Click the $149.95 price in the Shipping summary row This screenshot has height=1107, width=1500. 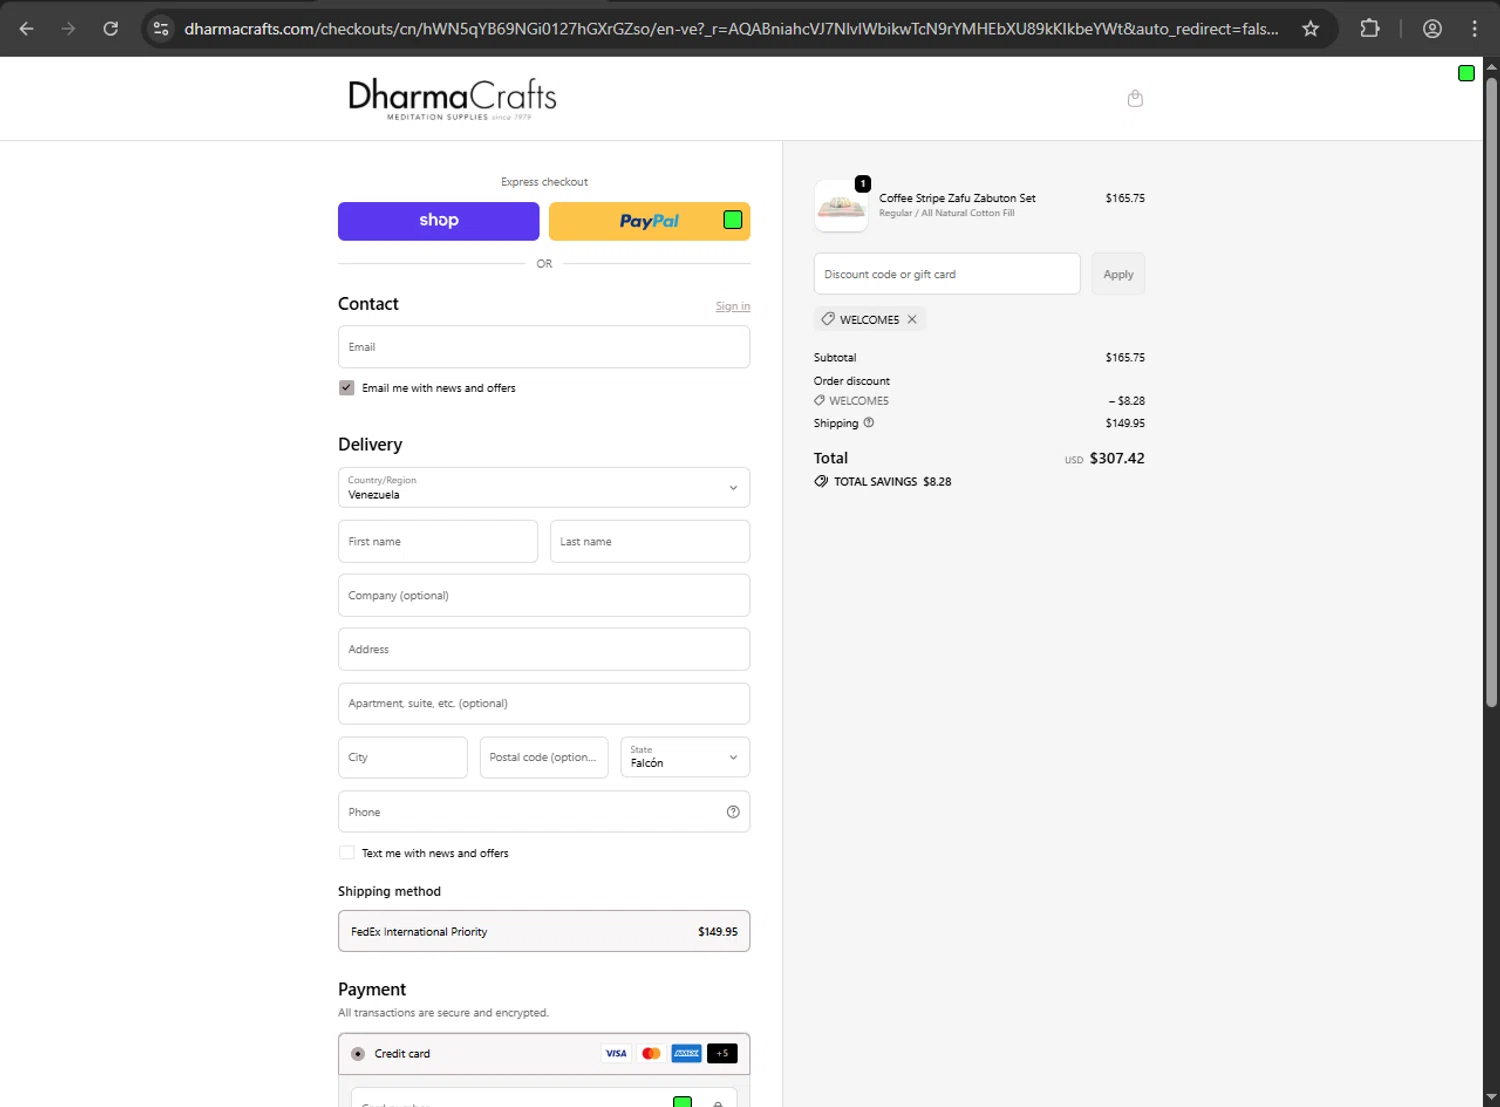[x=1125, y=424]
